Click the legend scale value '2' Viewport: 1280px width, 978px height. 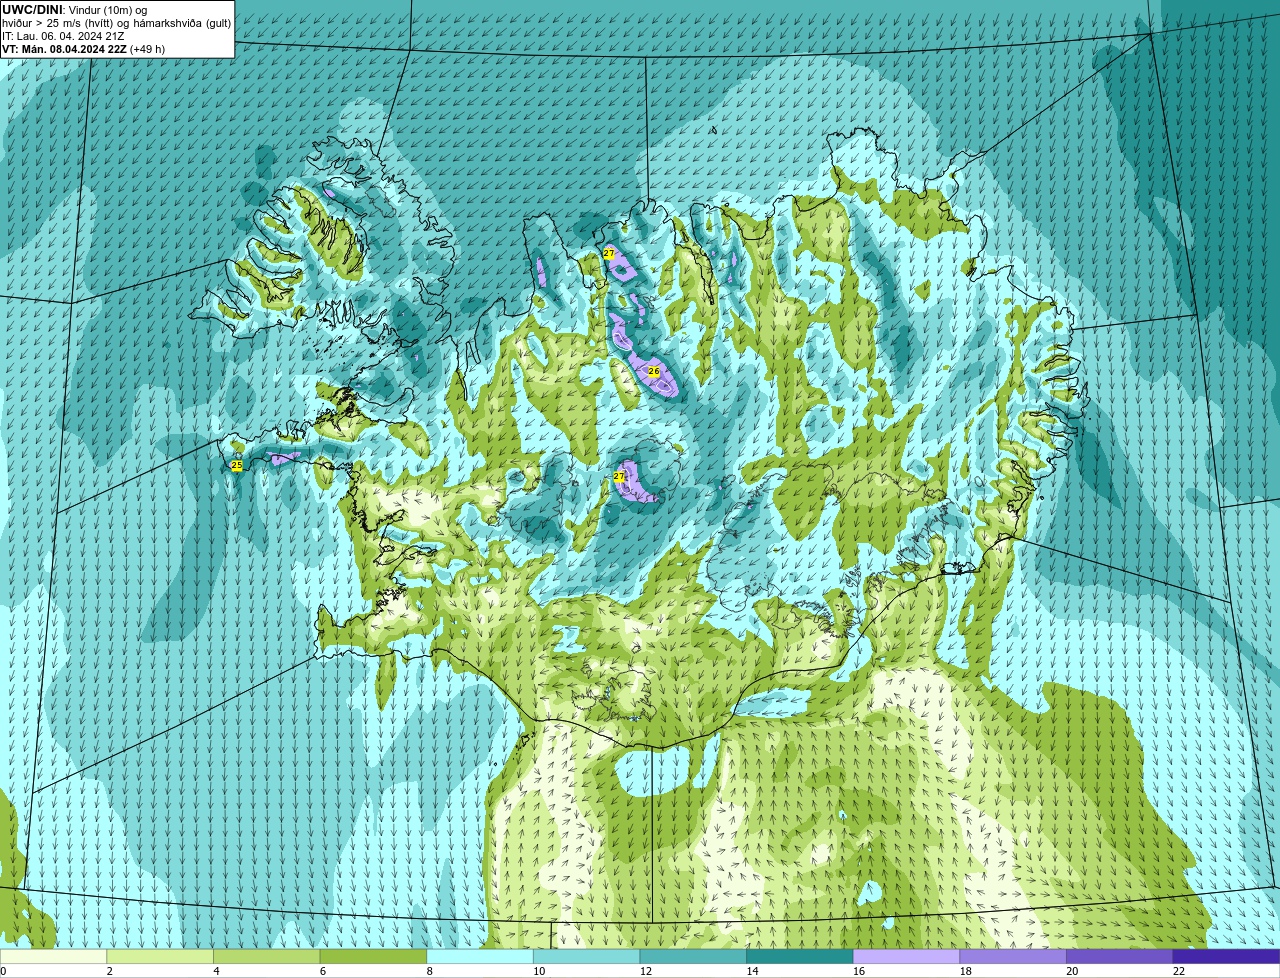(109, 971)
